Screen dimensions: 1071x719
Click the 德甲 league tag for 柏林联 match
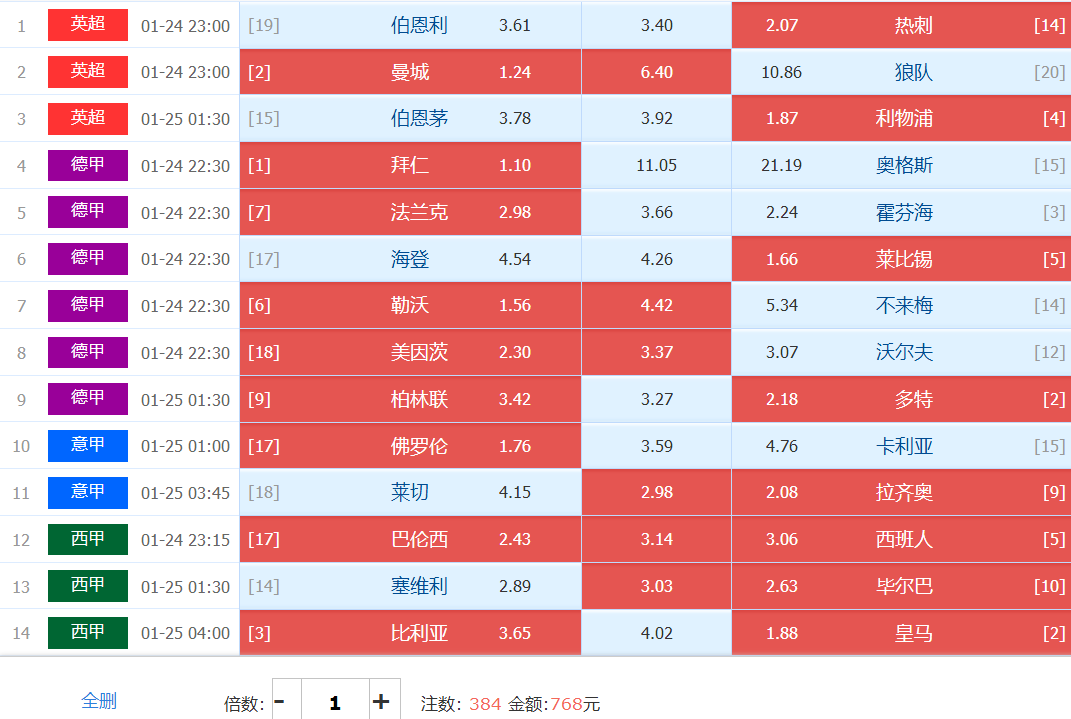[88, 399]
